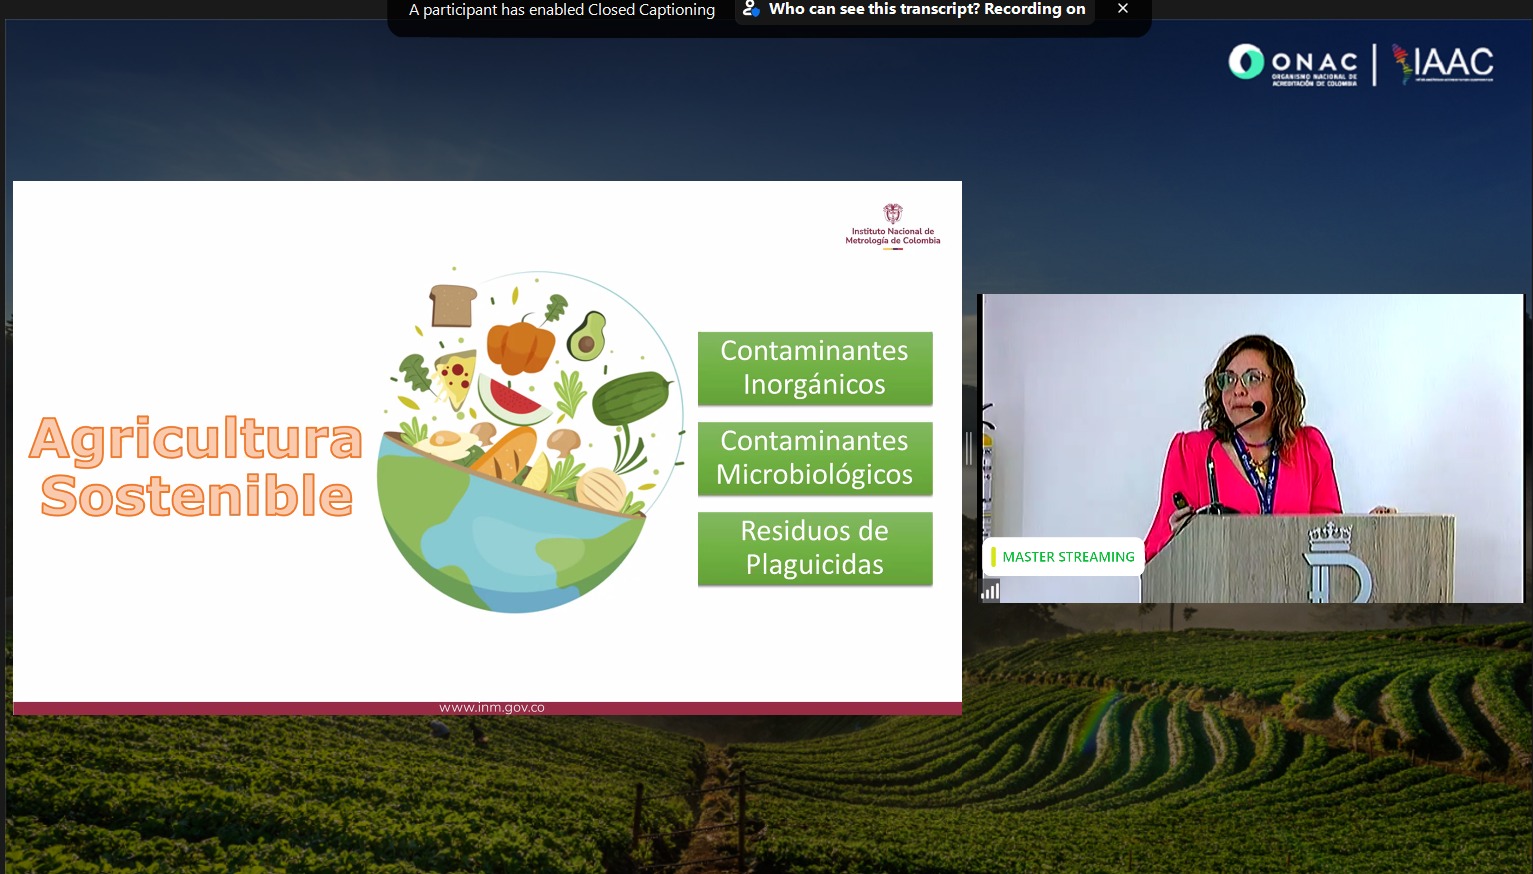1533x874 pixels.
Task: Click the www.inm.gov.co footer link
Action: 492,708
